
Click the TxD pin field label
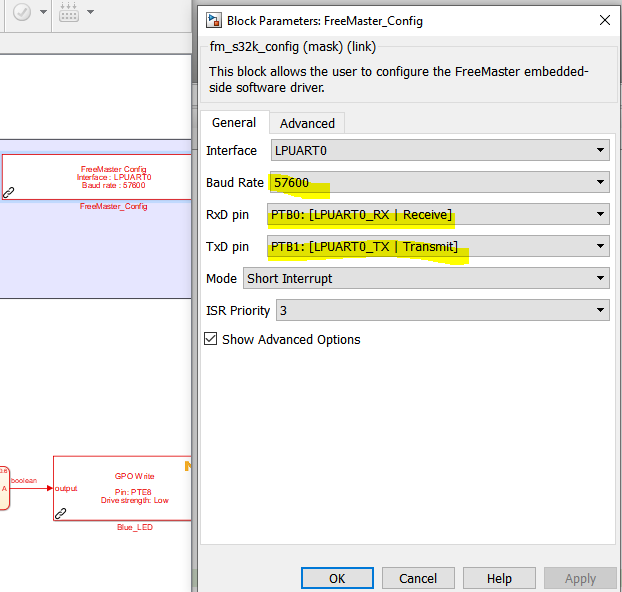[x=227, y=247]
